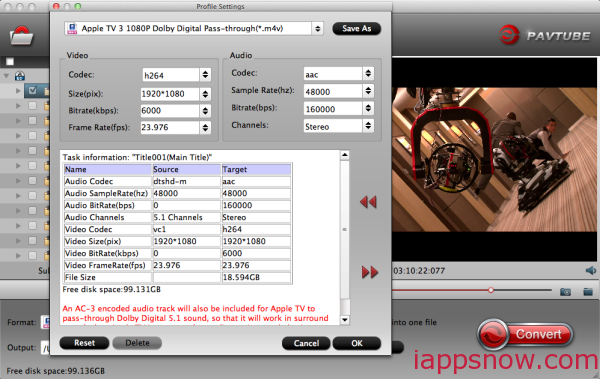Click the 5.1 Channels source cell
600x379 pixels.
pyautogui.click(x=186, y=217)
